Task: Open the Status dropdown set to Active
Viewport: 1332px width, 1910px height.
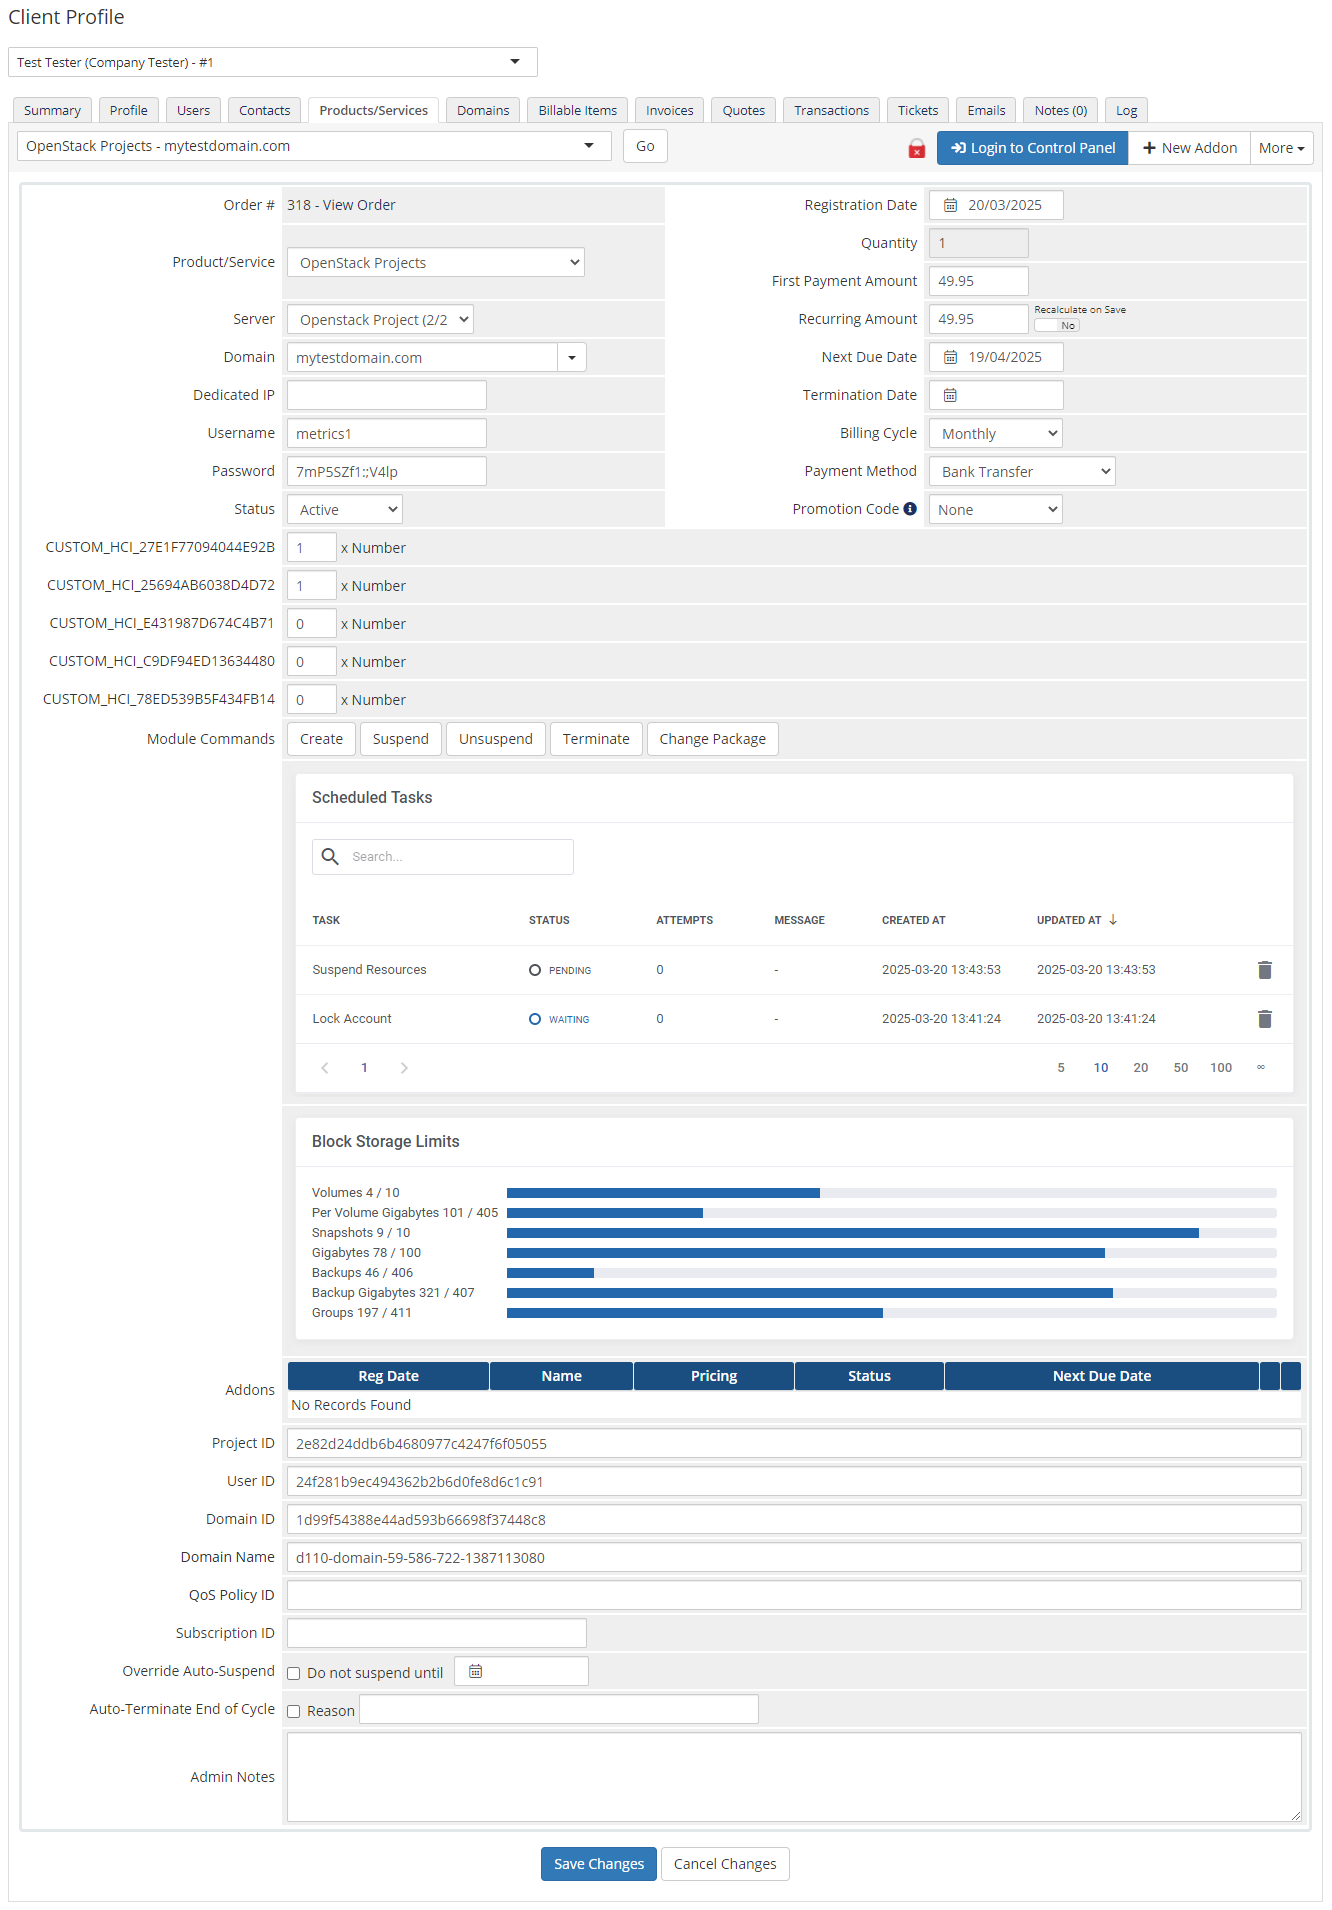Action: coord(344,510)
